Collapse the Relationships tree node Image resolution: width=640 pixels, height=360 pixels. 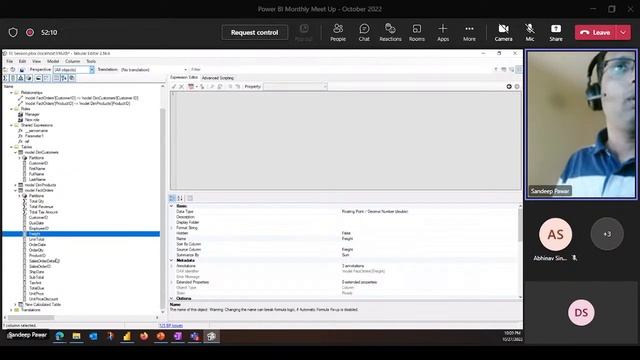tap(11, 93)
